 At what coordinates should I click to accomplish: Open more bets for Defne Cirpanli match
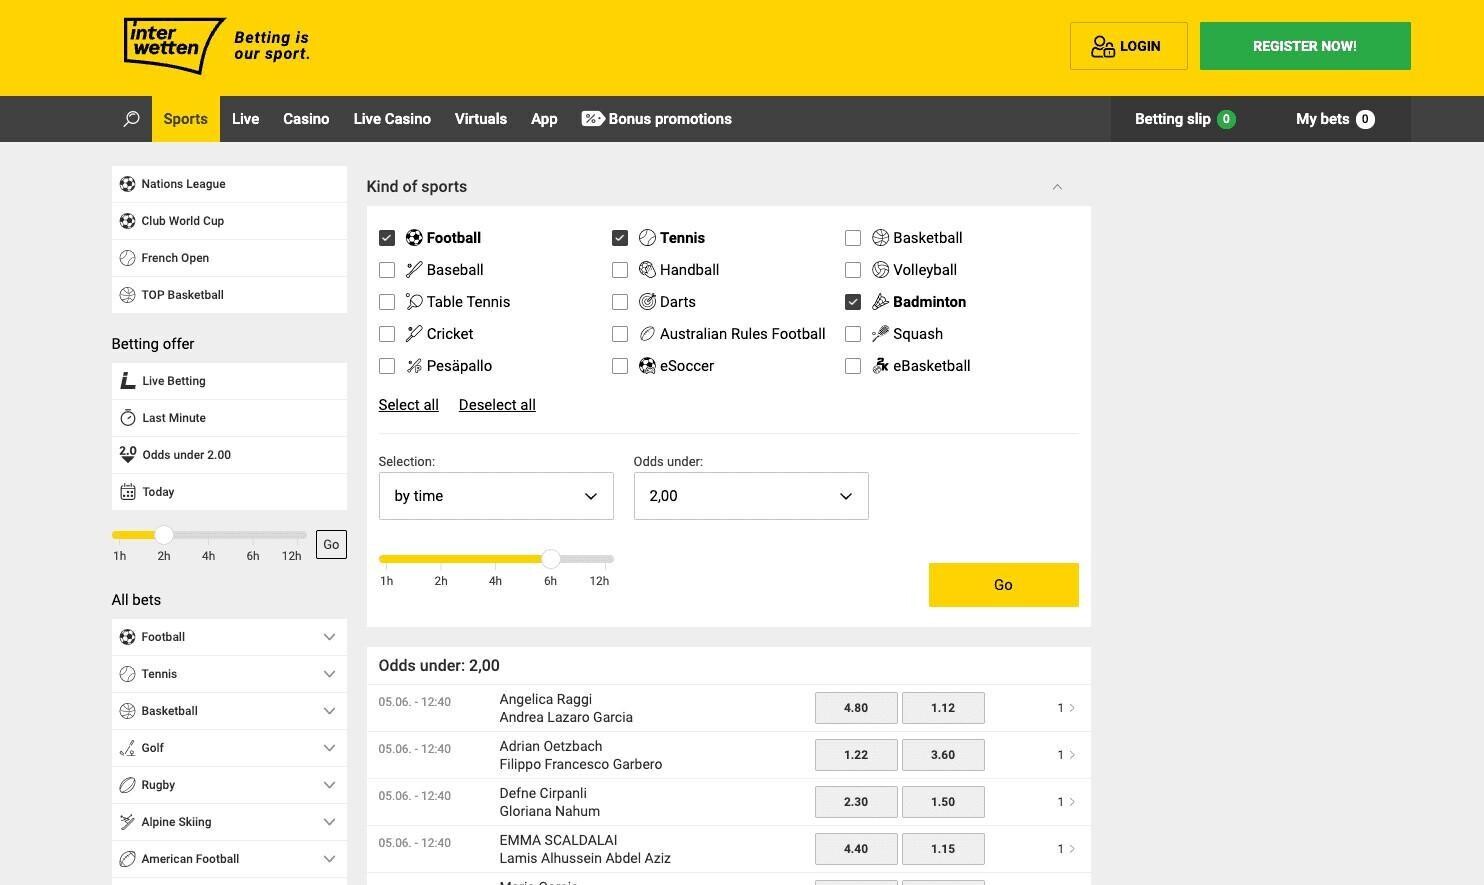pyautogui.click(x=1066, y=802)
